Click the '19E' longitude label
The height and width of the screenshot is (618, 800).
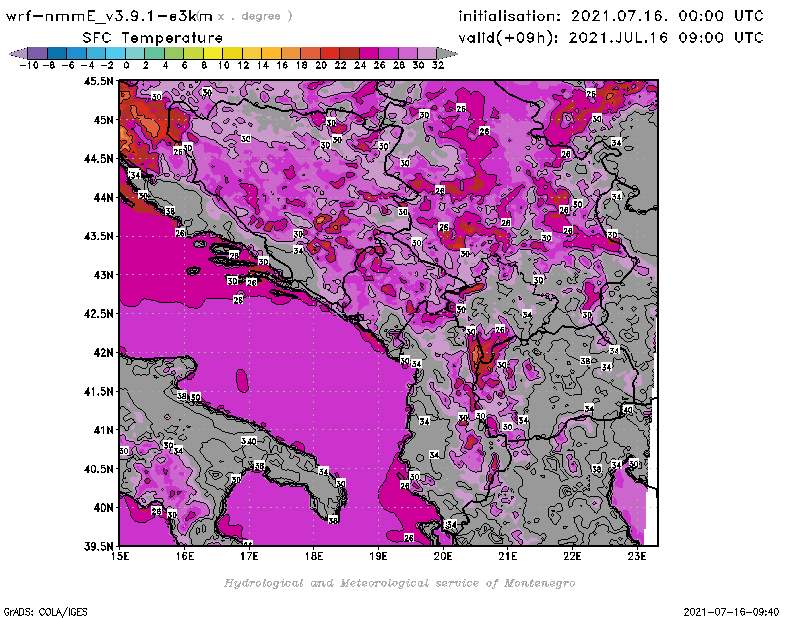(378, 556)
